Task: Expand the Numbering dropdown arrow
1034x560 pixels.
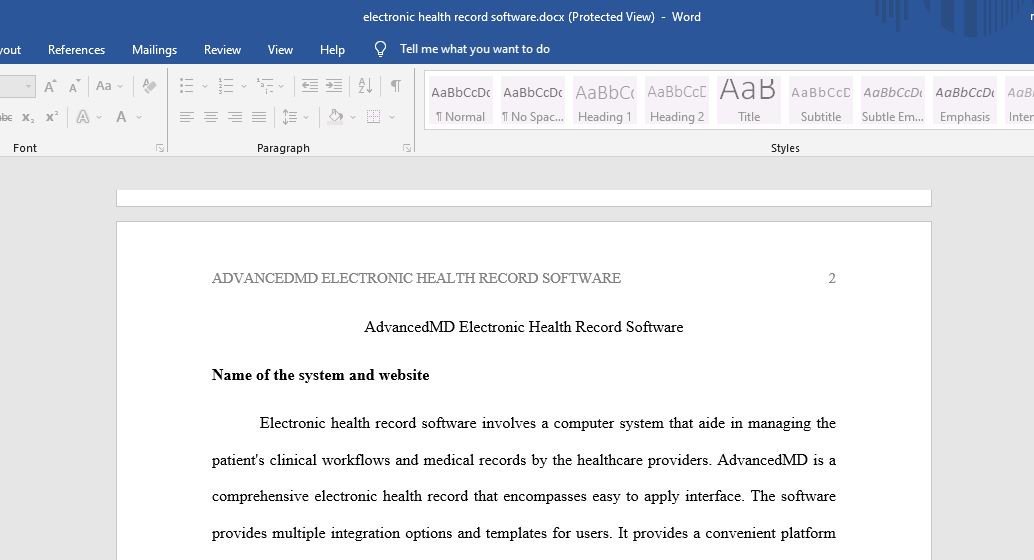Action: coord(243,86)
